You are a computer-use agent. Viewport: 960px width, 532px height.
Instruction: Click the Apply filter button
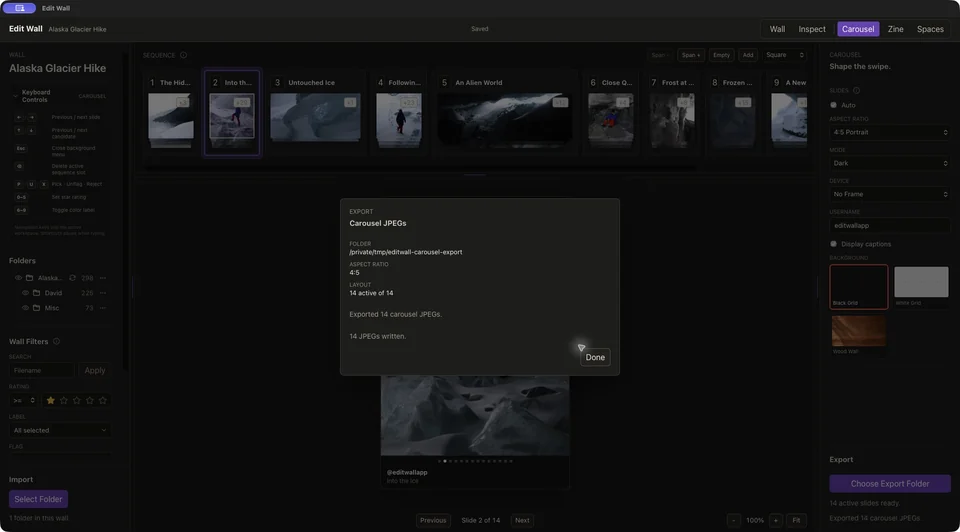(x=94, y=370)
